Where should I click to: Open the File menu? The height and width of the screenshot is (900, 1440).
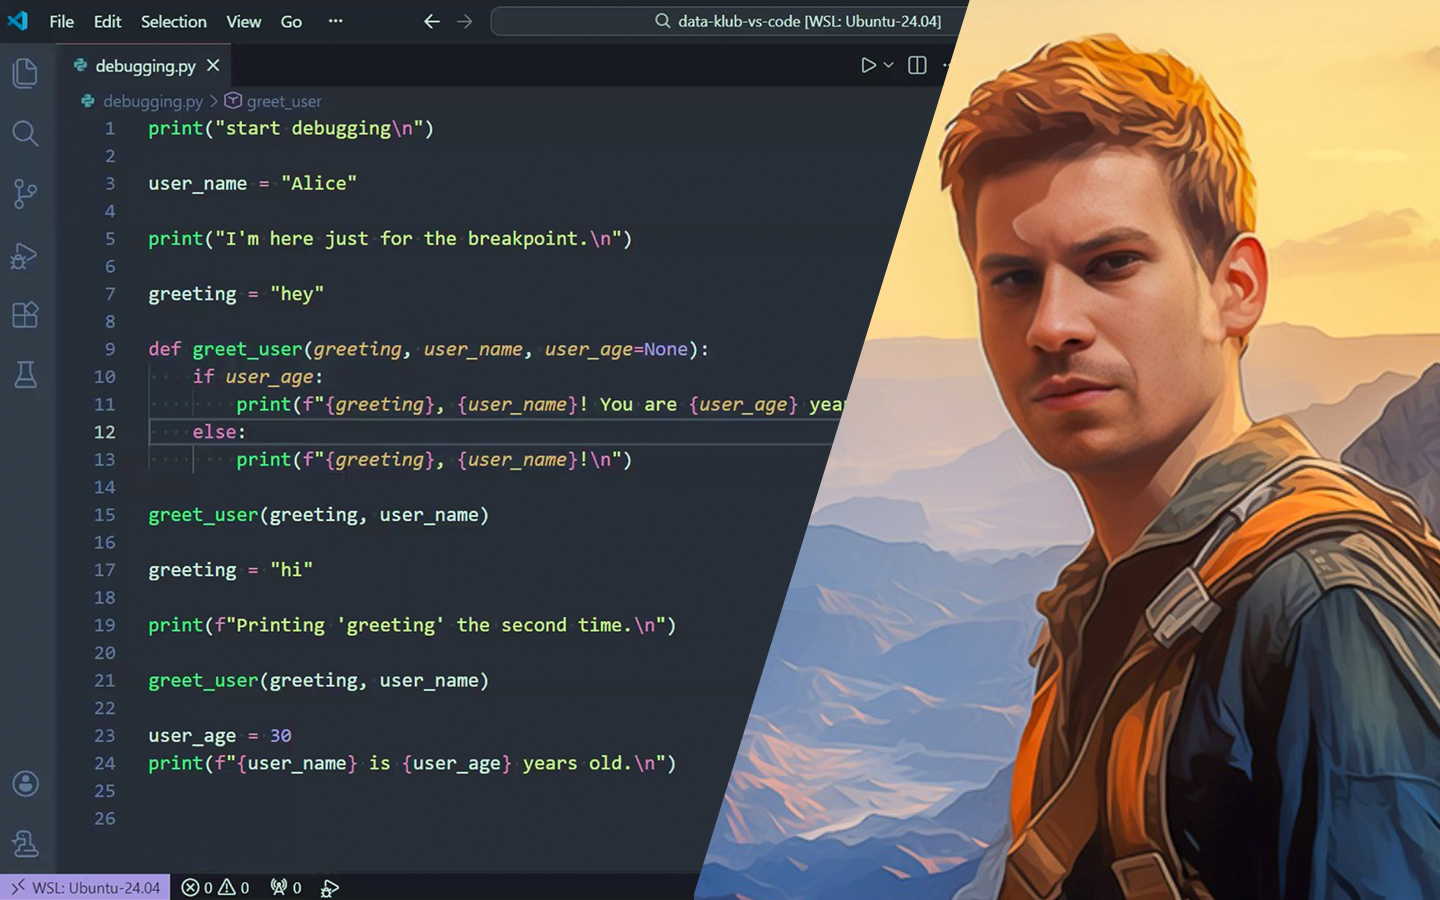(x=61, y=21)
